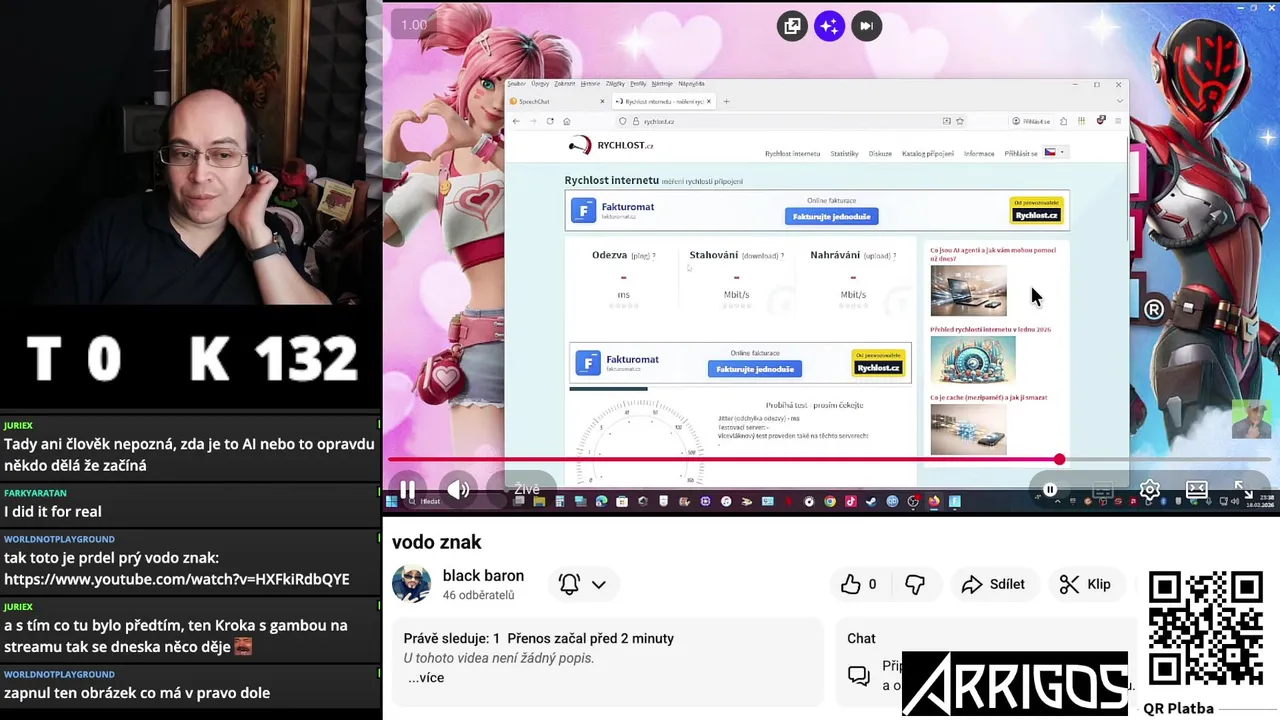Open a new tab with plus button
1280x720 pixels.
726,101
